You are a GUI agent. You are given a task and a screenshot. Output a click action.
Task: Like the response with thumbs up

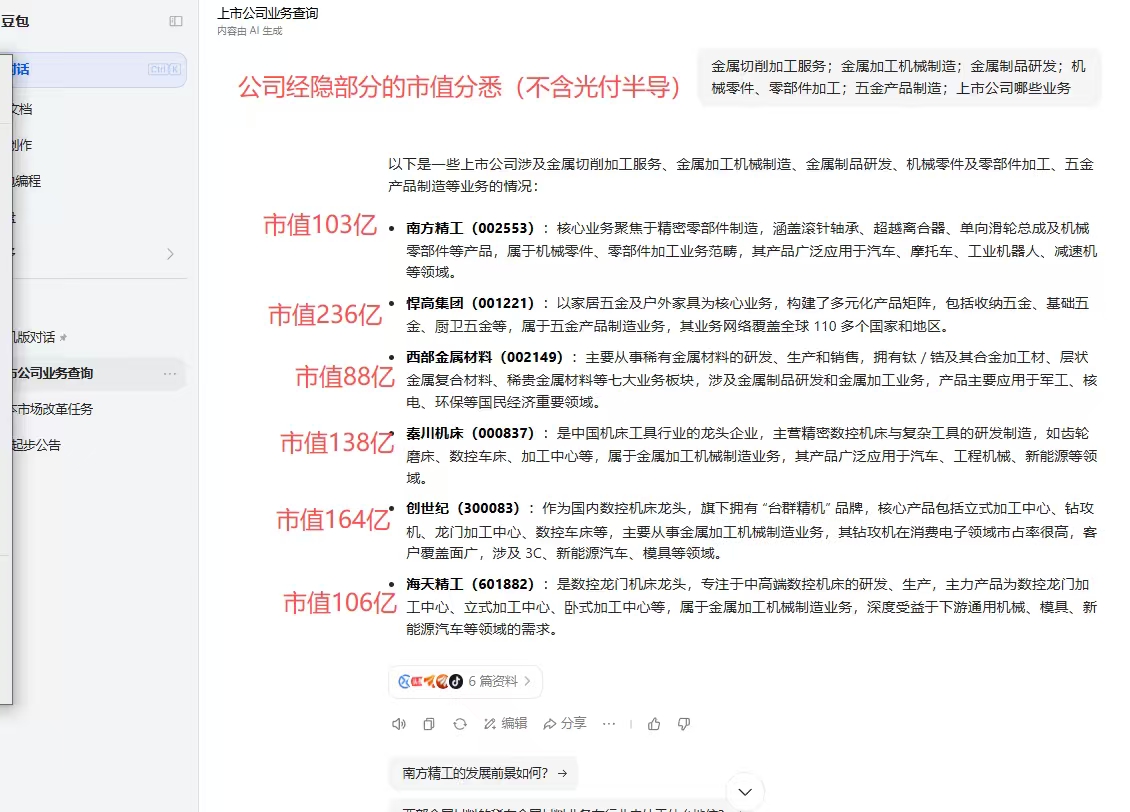(654, 724)
